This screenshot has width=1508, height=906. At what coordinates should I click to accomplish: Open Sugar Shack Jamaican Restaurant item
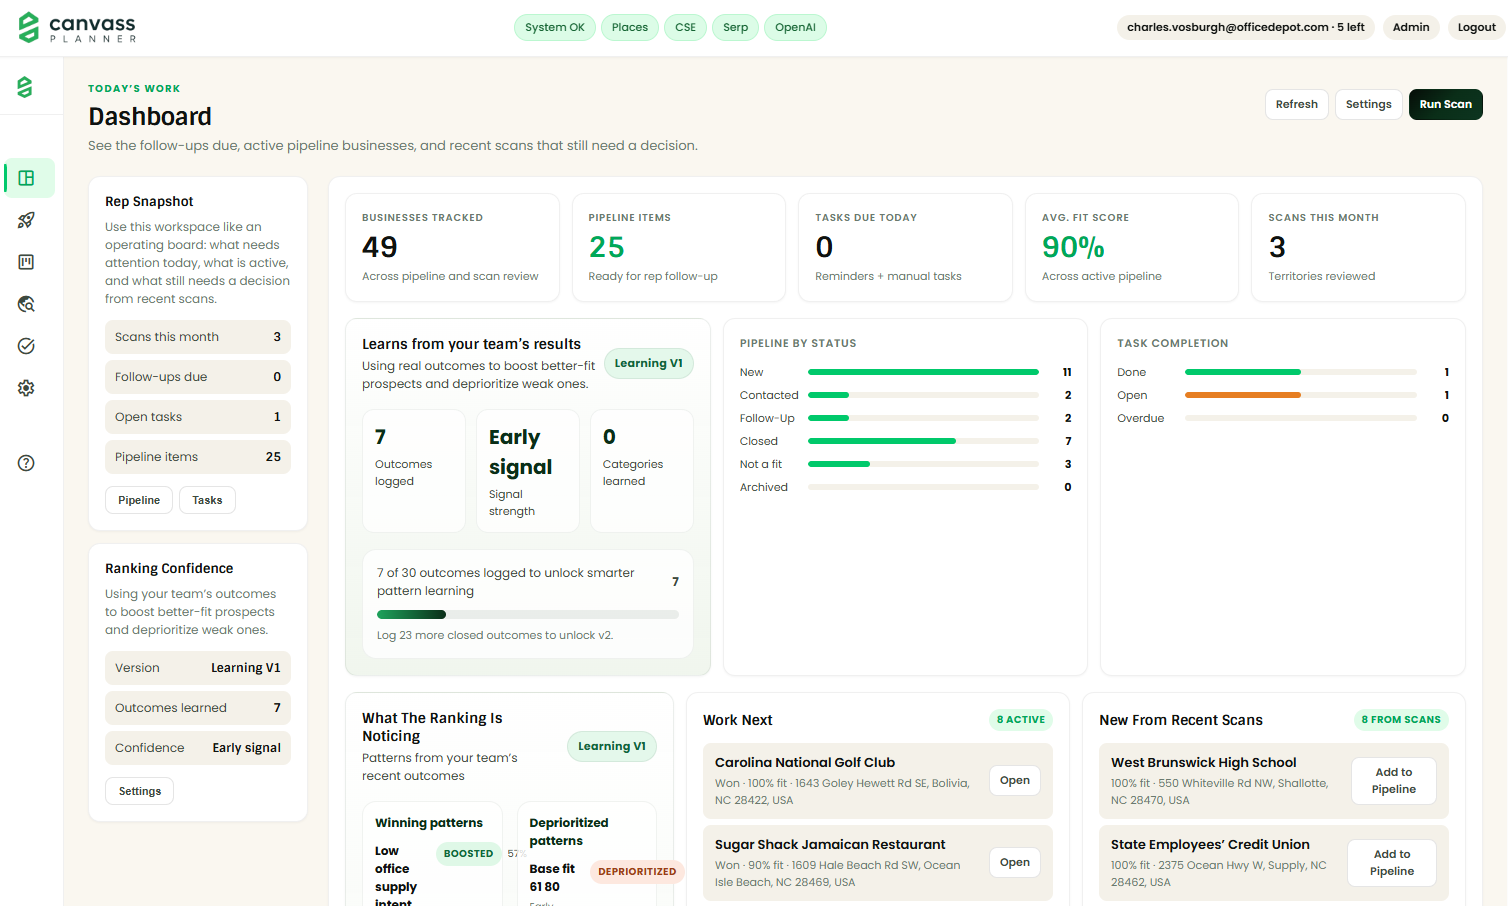1015,862
